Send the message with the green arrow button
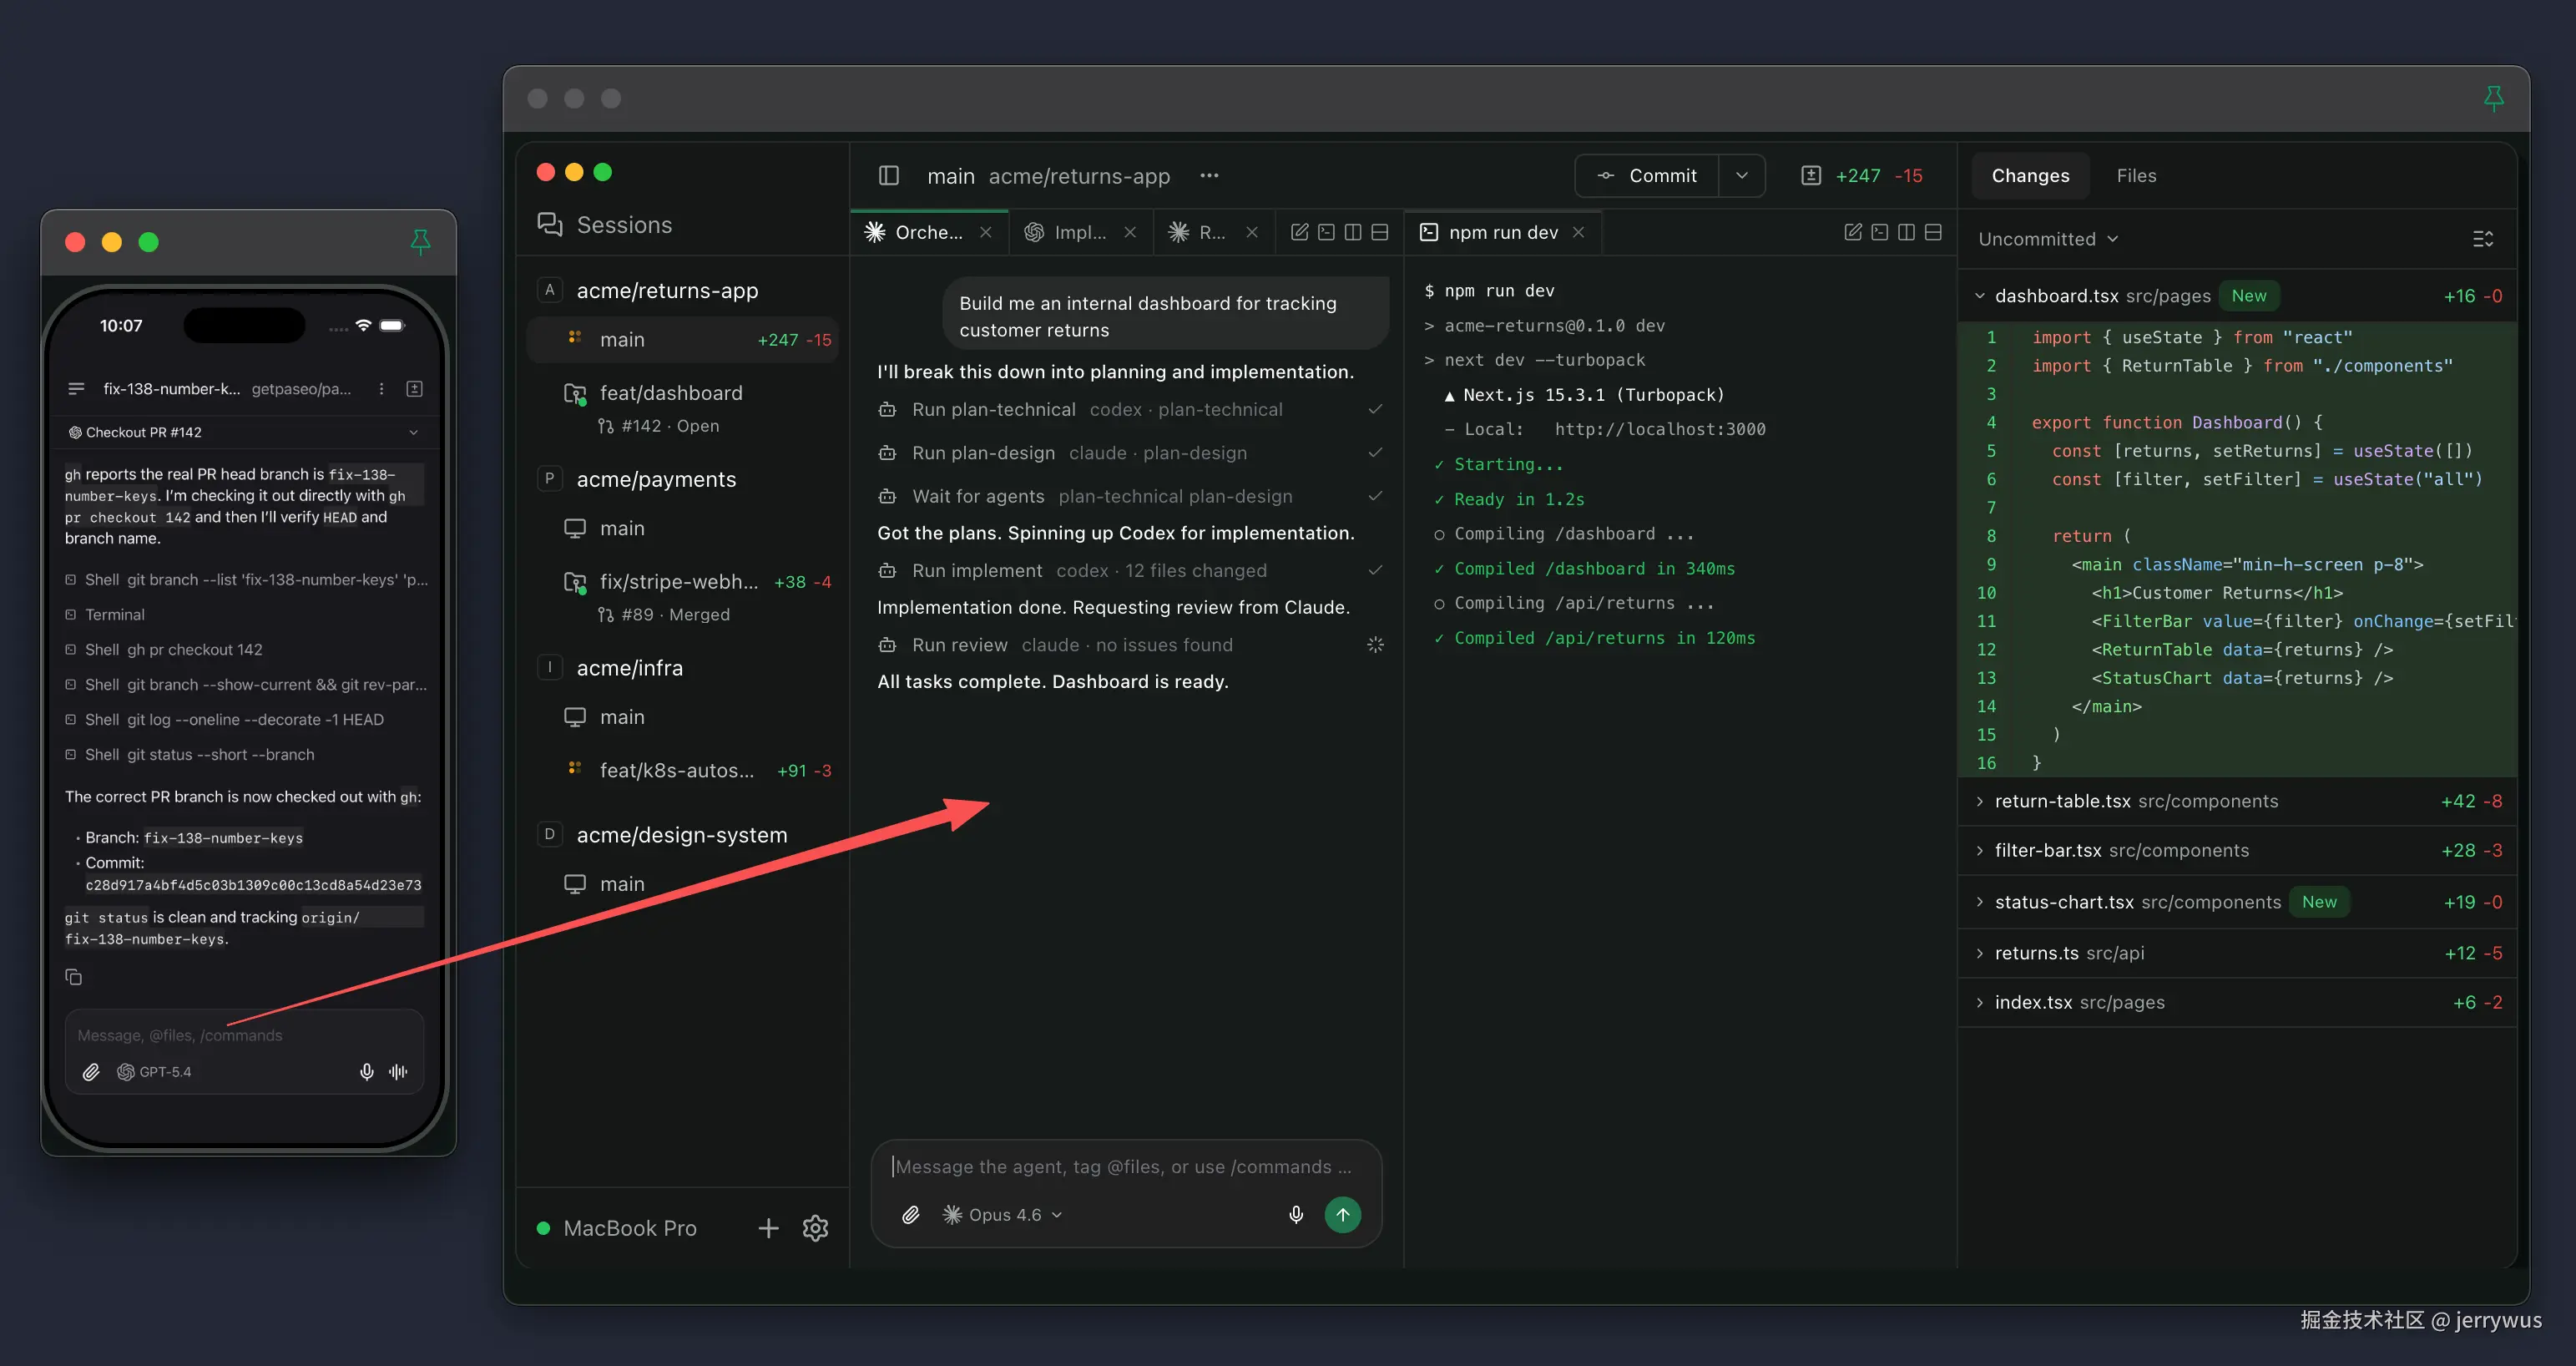The image size is (2576, 1366). (1342, 1215)
